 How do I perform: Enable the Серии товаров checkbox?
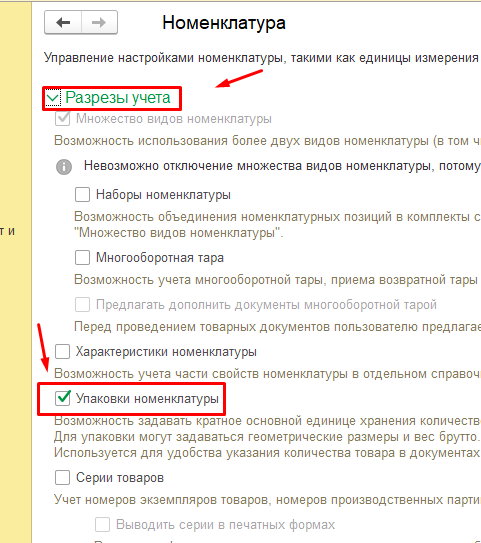click(63, 478)
